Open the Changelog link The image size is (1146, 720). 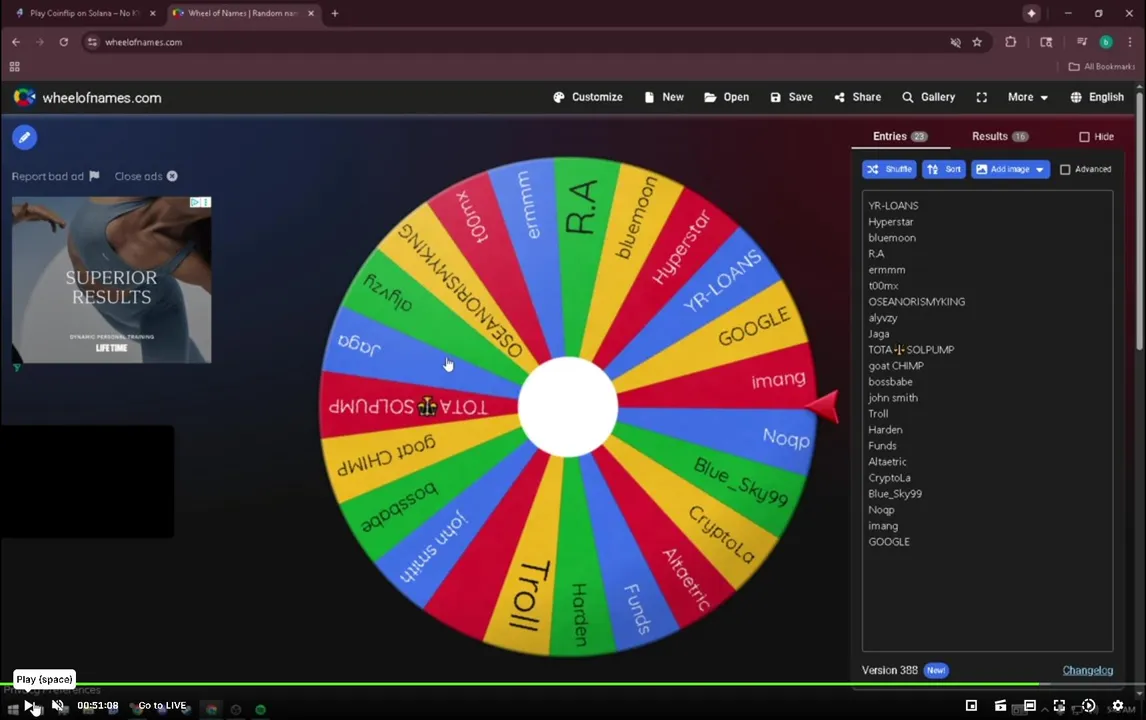[1088, 670]
